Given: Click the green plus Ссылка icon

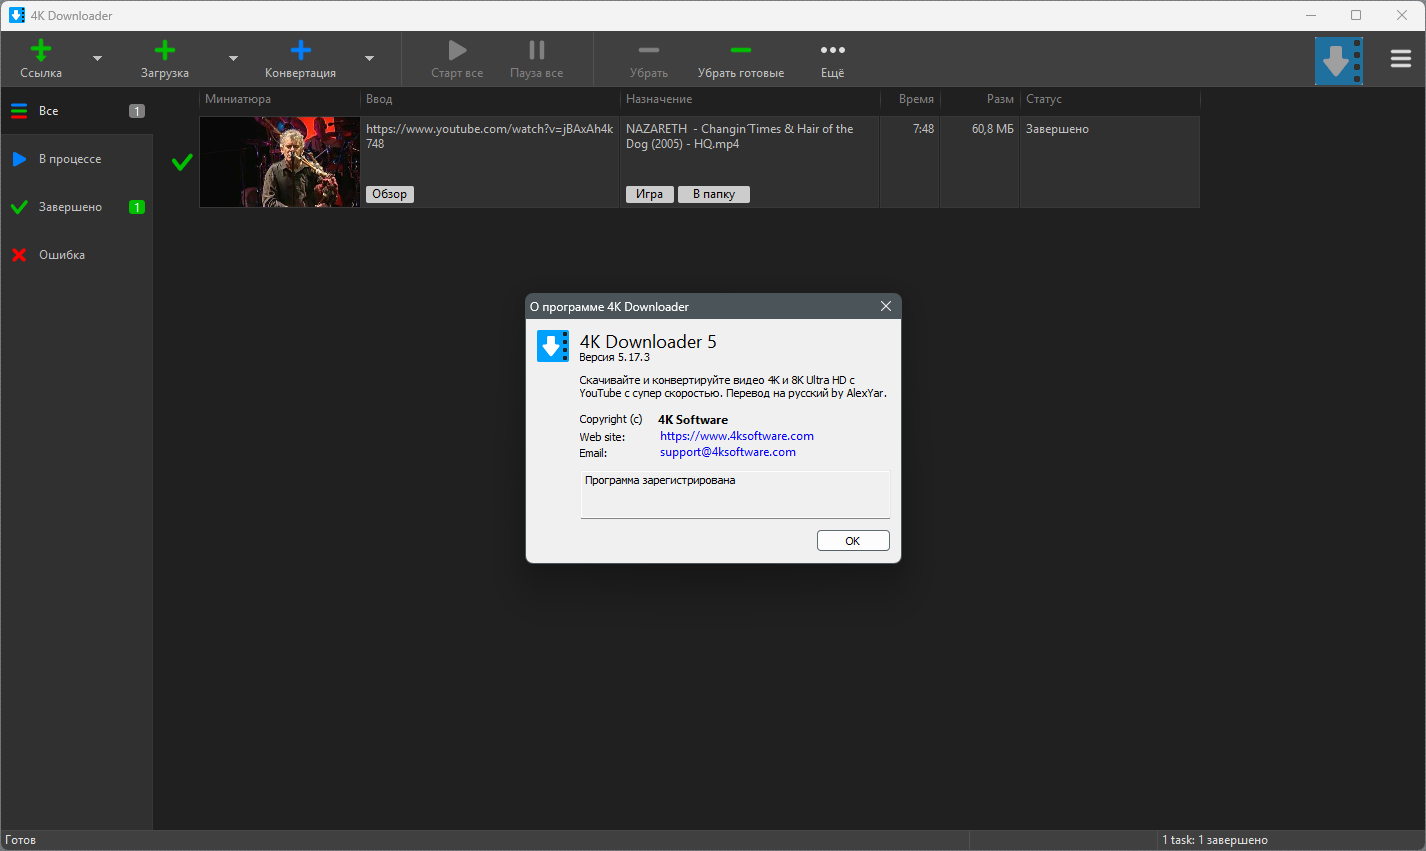Looking at the screenshot, I should coord(41,50).
